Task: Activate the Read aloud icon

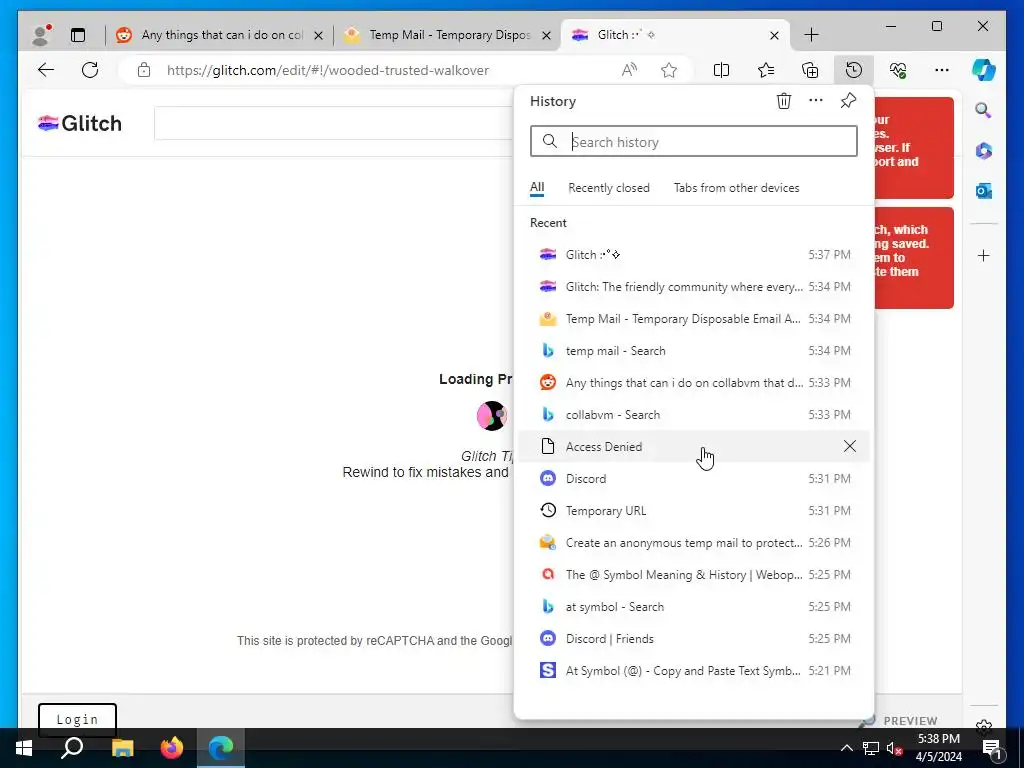Action: click(629, 70)
